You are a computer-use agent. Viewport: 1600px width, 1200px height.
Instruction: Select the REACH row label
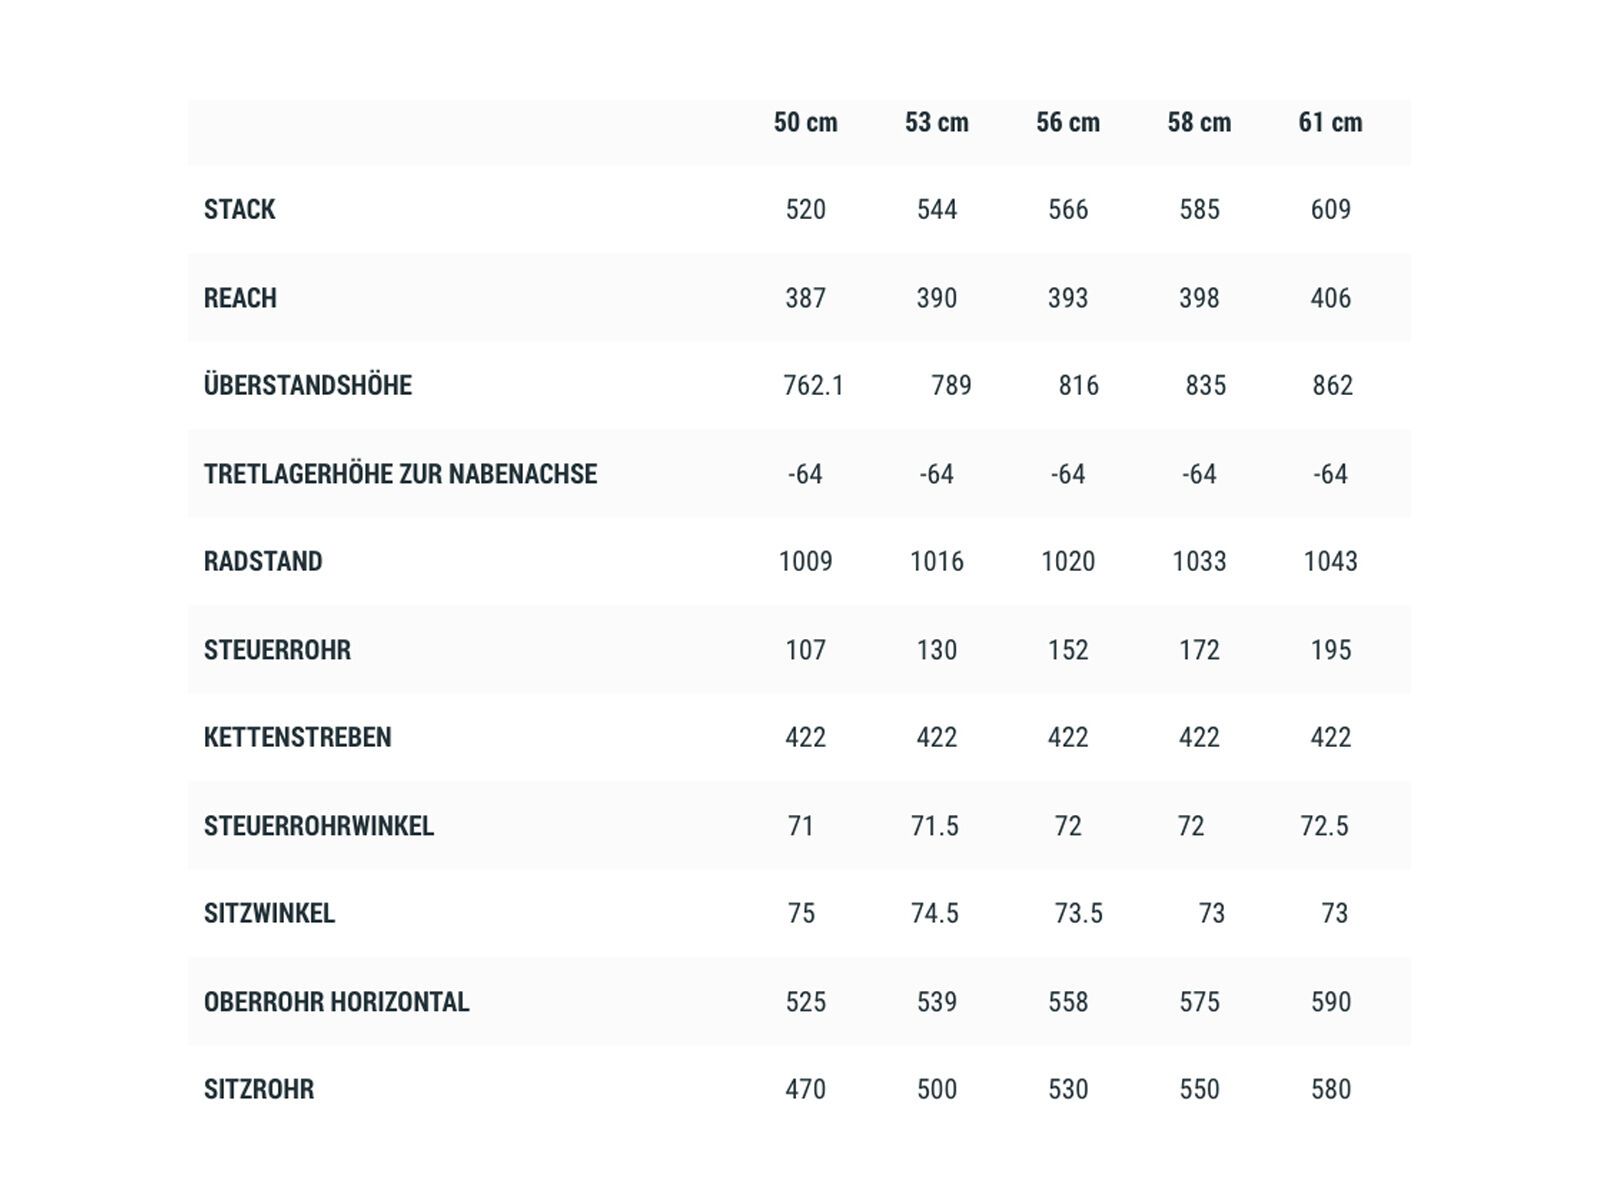click(x=240, y=298)
